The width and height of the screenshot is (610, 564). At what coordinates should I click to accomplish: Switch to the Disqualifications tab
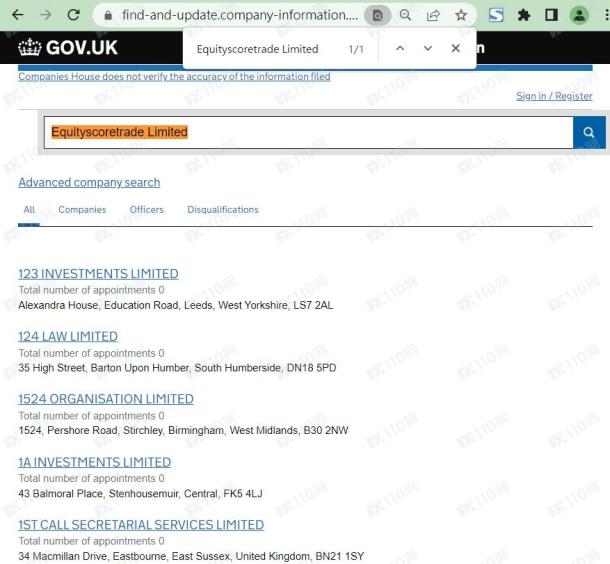[223, 210]
